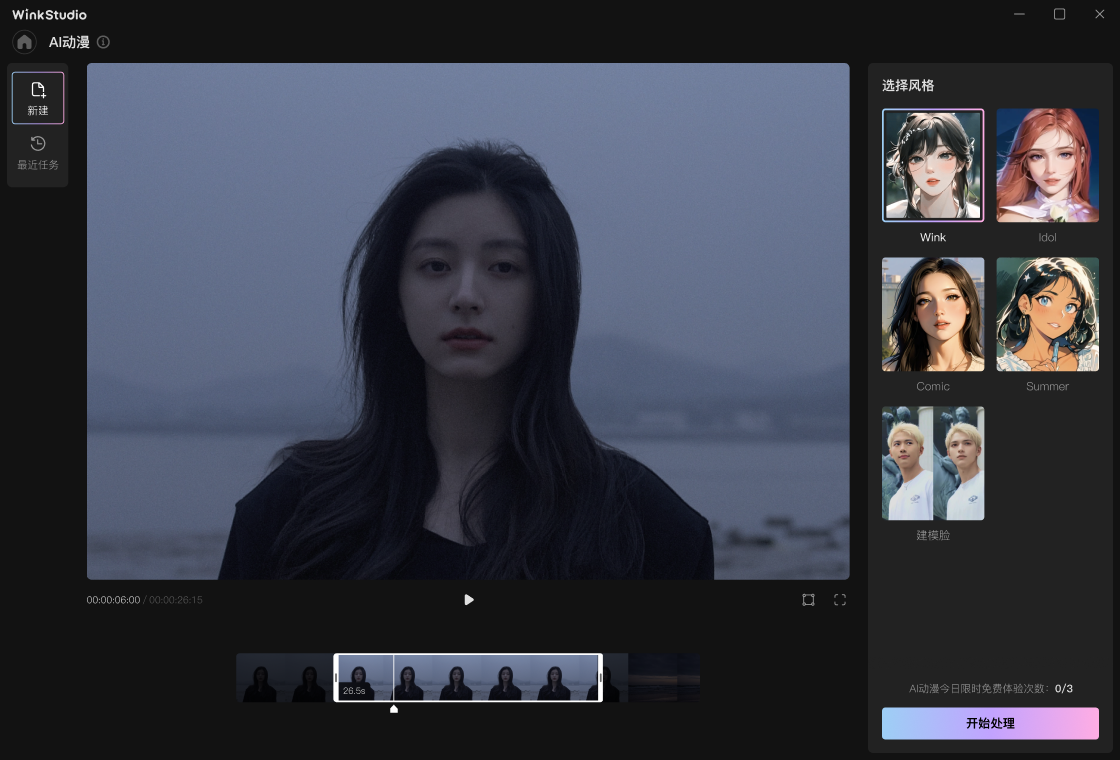Open the 最近任务 recent tasks panel
The height and width of the screenshot is (760, 1120).
[x=37, y=150]
